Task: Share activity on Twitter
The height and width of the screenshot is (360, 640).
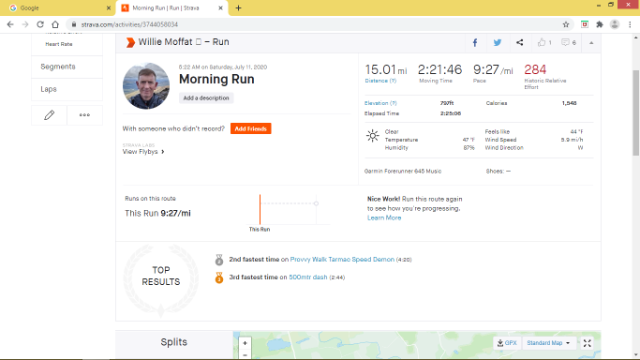Action: (x=497, y=42)
